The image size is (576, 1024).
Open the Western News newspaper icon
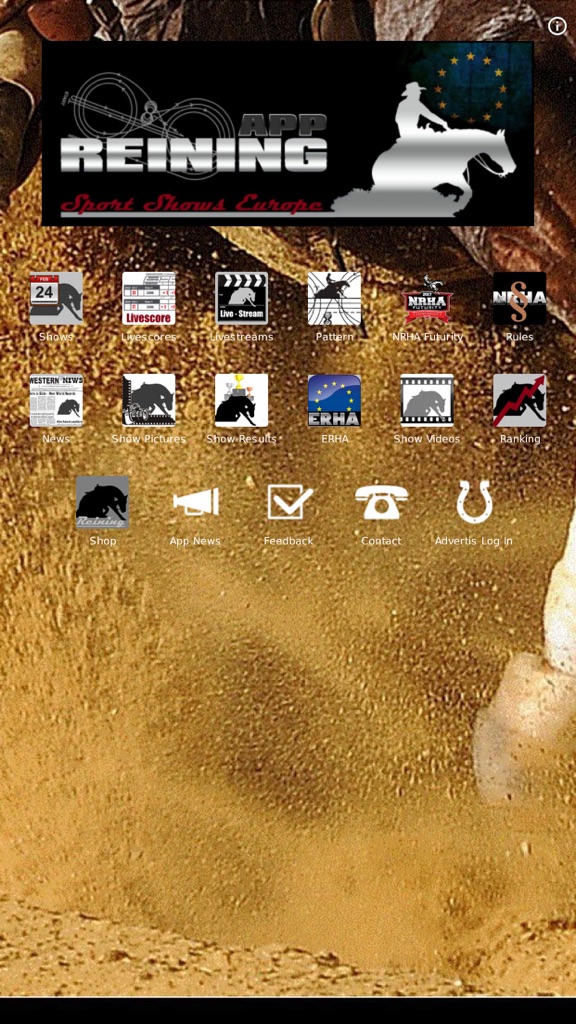point(56,400)
